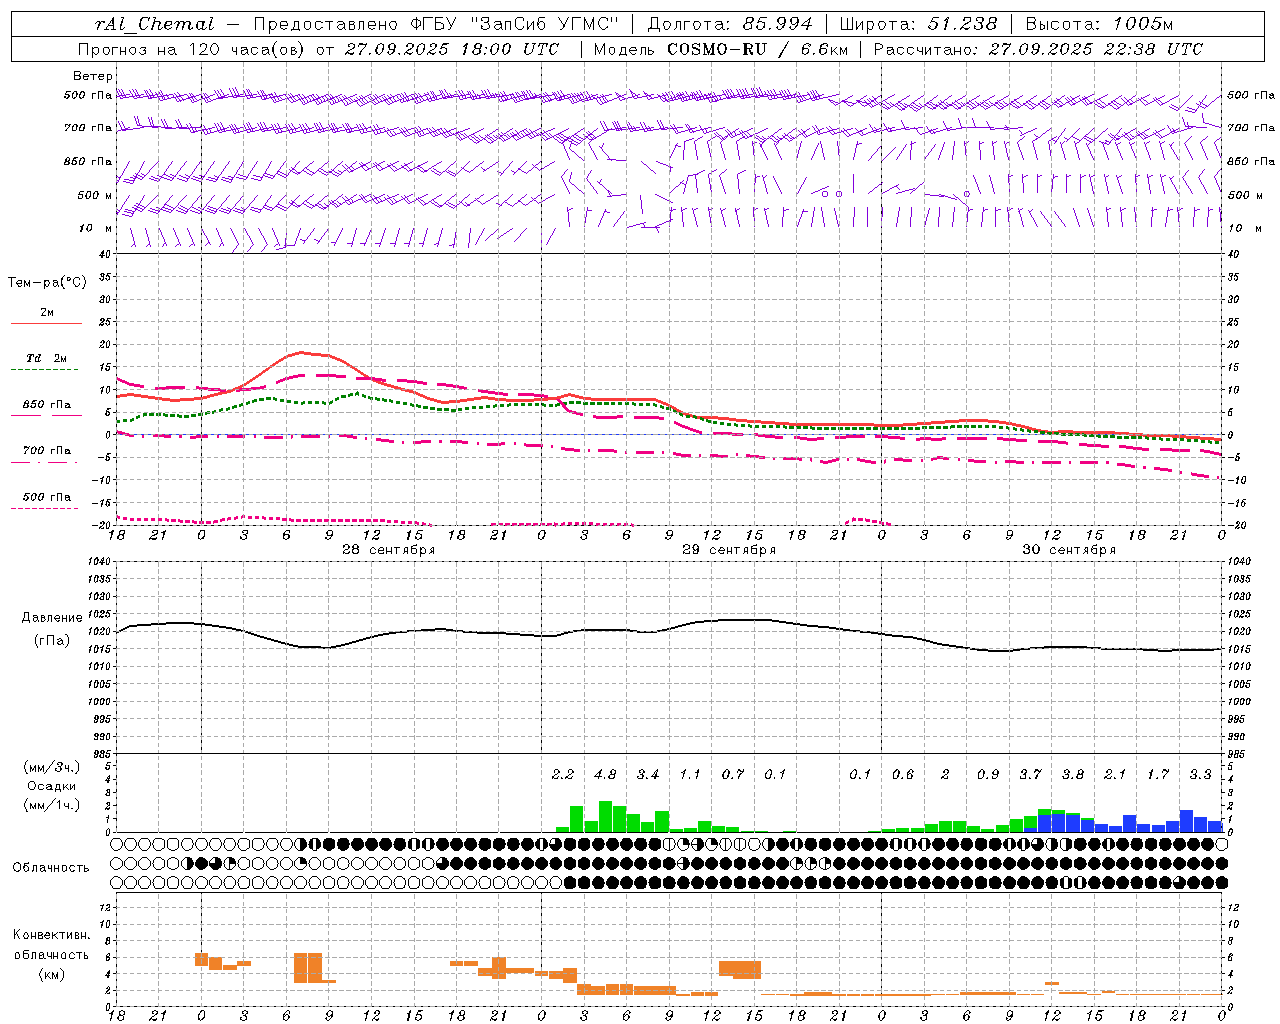Image resolution: width=1280 pixels, height=1024 pixels.
Task: Click the Давление pressure panel label
Action: tap(52, 618)
